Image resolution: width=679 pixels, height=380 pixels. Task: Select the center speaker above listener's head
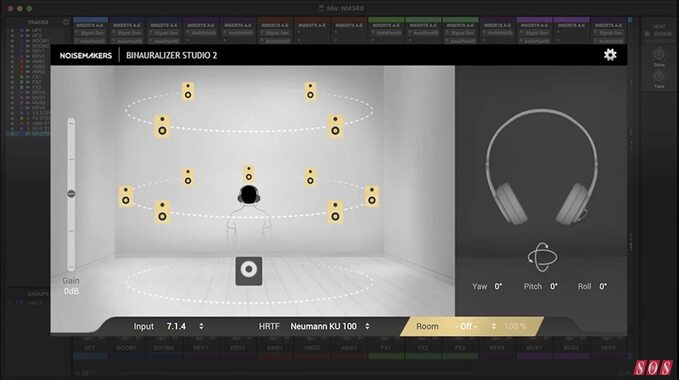(249, 173)
